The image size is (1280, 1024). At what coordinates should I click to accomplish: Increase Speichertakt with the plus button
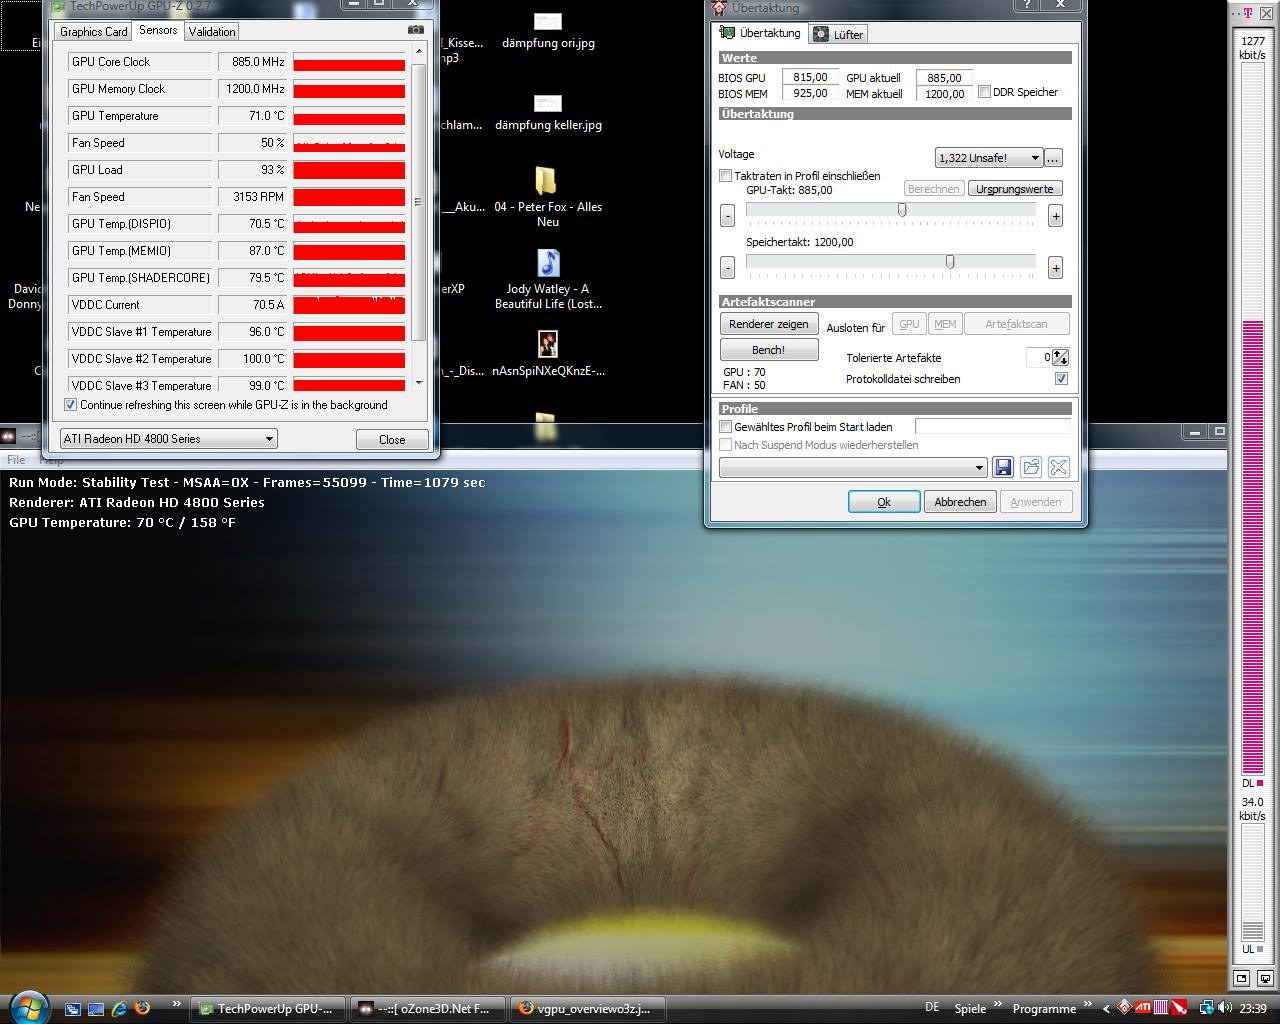pos(1055,267)
